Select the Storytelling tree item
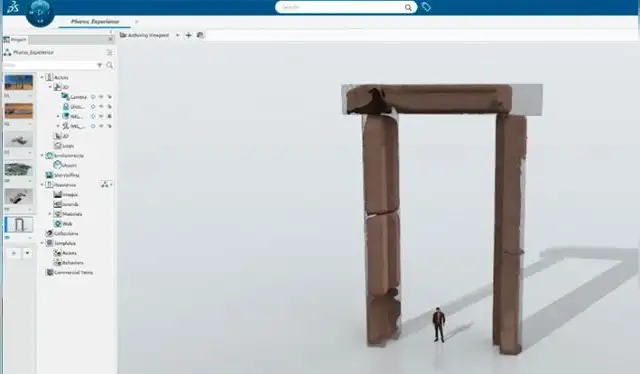This screenshot has width=640, height=374. click(67, 175)
